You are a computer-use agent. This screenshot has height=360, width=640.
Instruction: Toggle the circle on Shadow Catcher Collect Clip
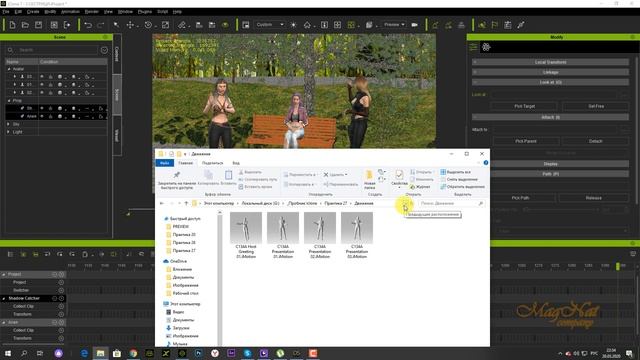[x=61, y=306]
